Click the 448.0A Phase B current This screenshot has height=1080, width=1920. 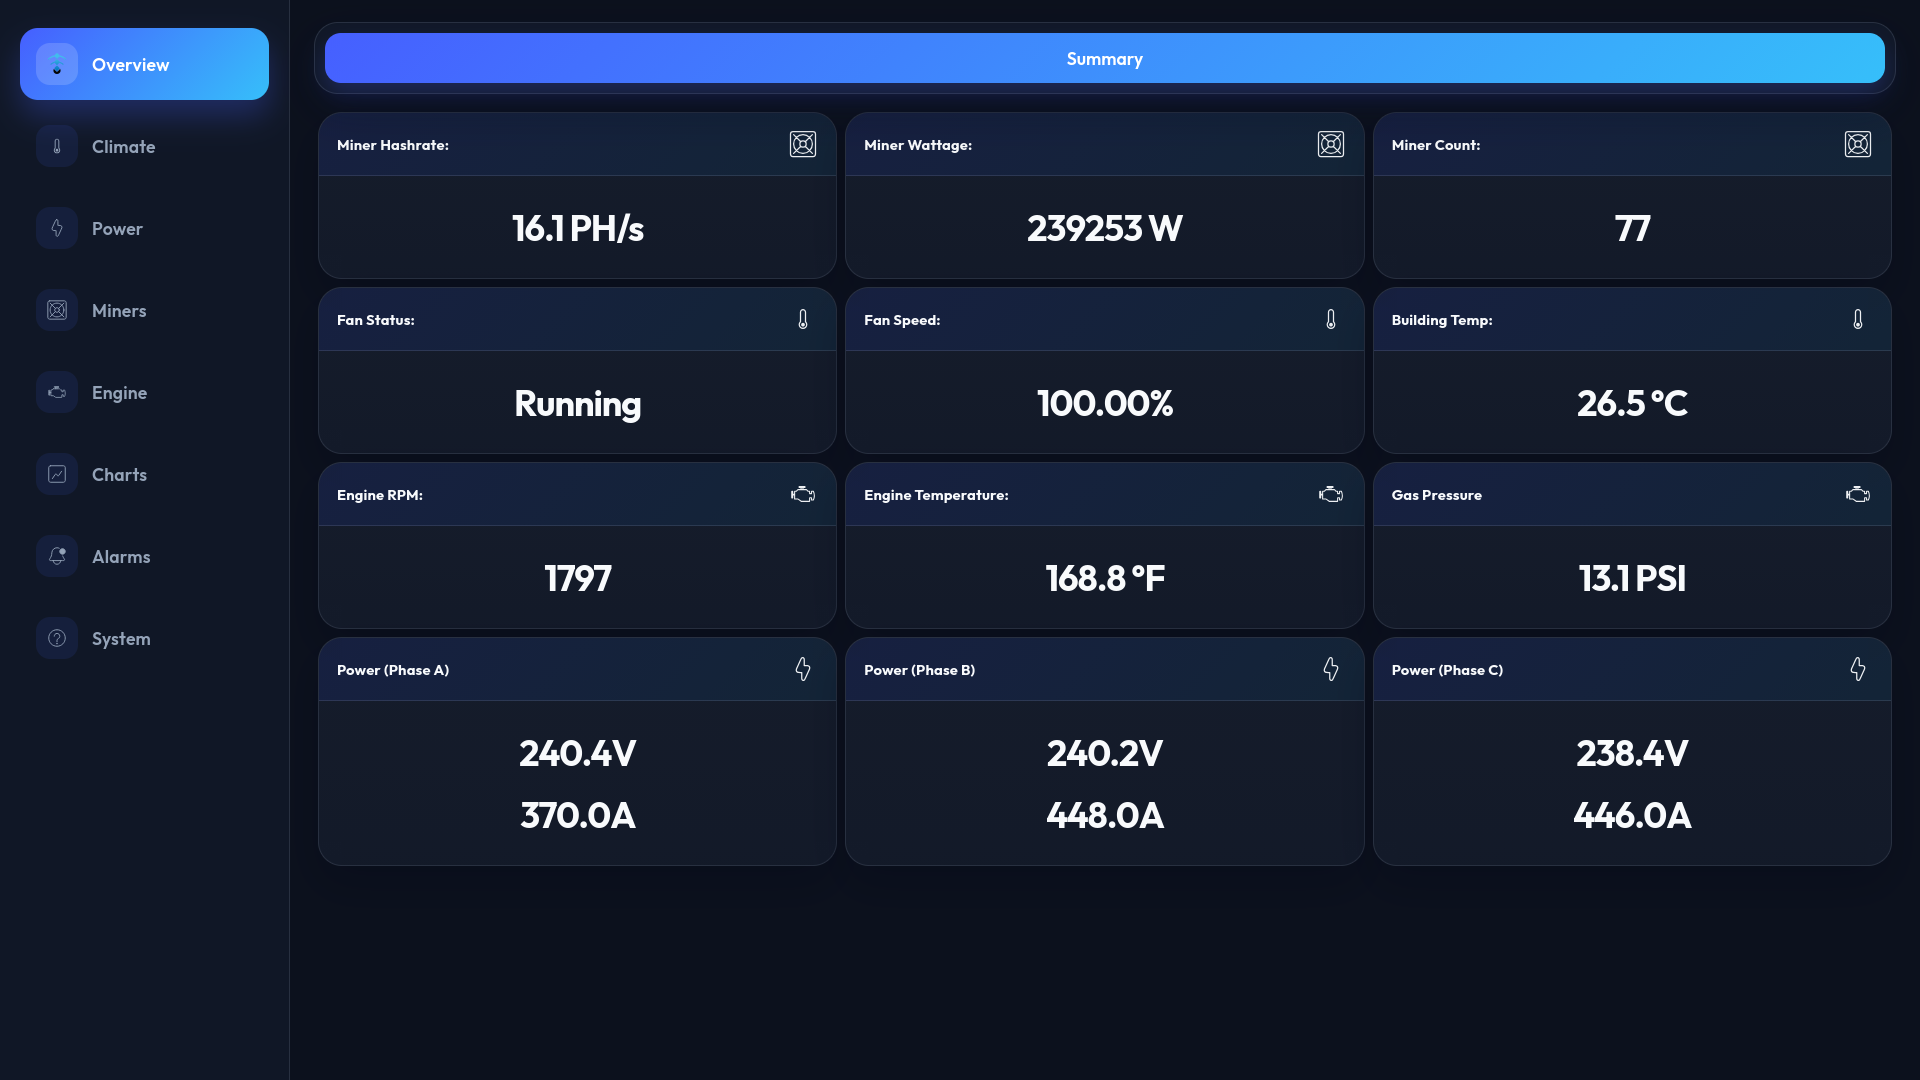[x=1104, y=815]
